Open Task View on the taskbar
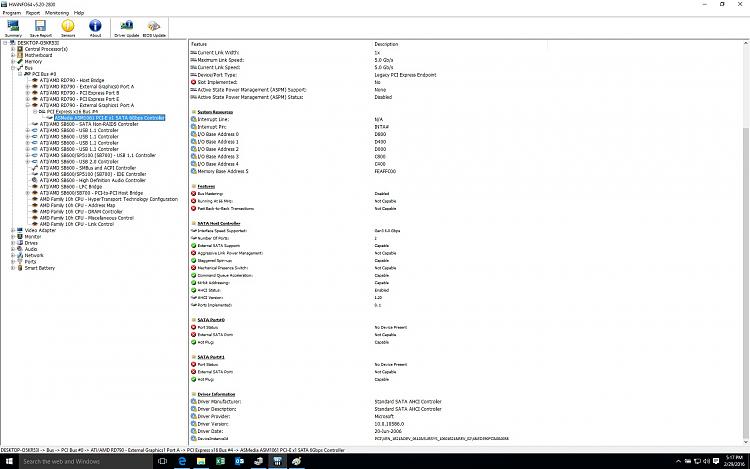Viewport: 750px width, 469px height. [163, 461]
